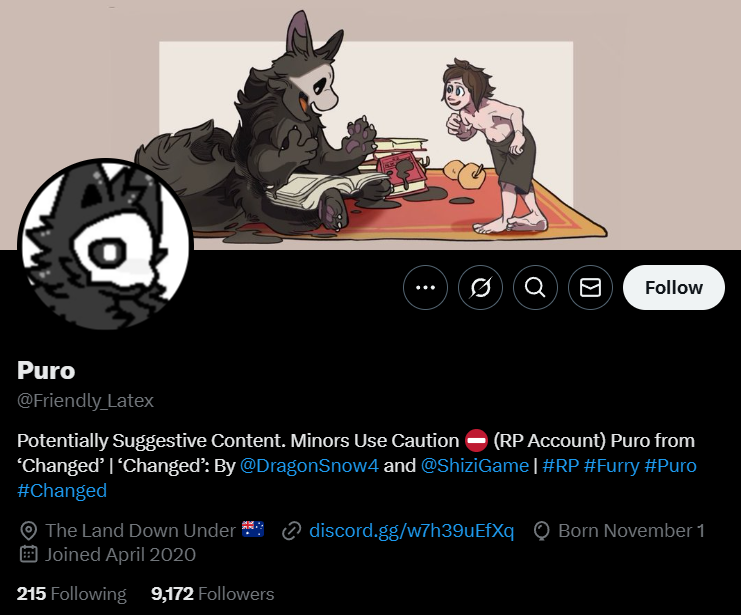Screen dimensions: 741x615
Task: Open the @ShiziGame mention link
Action: [474, 466]
